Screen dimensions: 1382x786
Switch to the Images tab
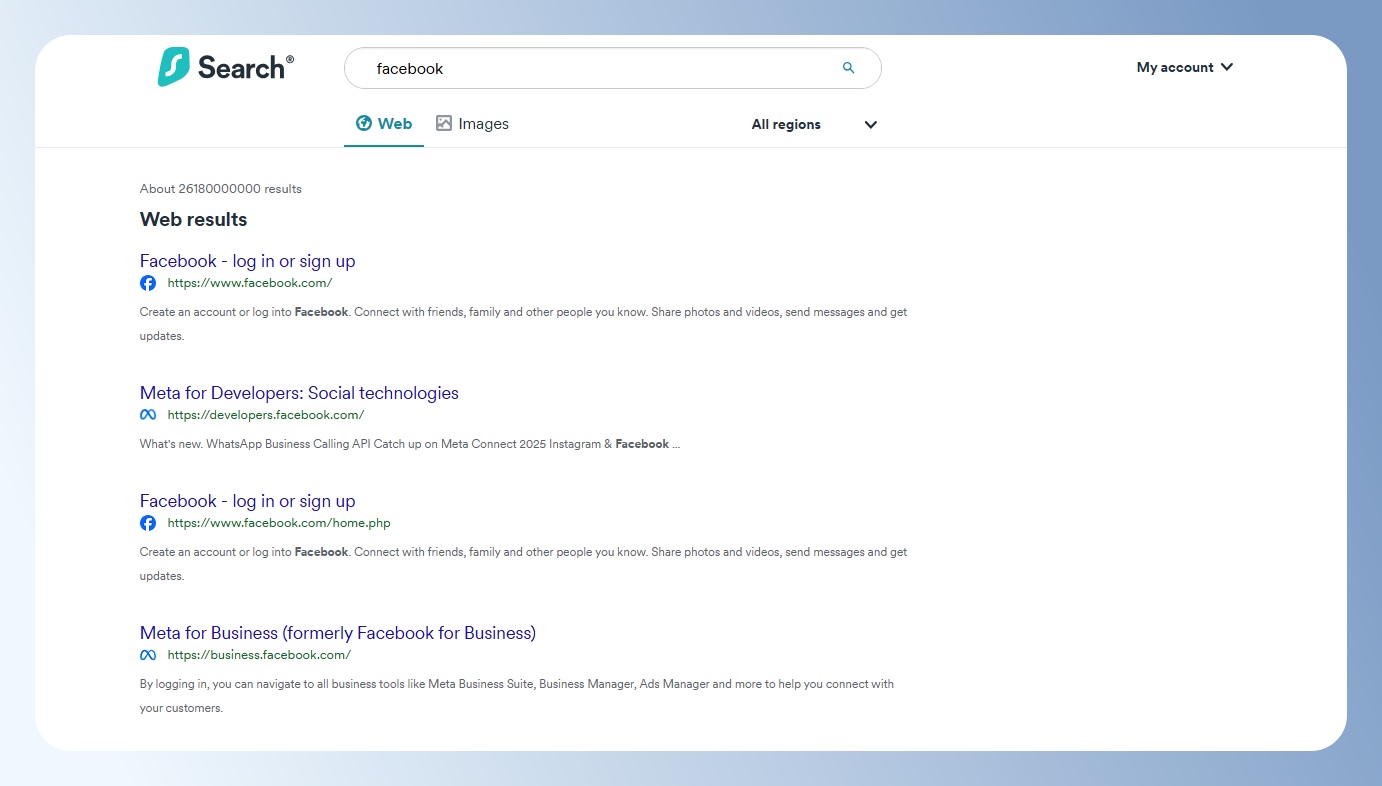(472, 124)
